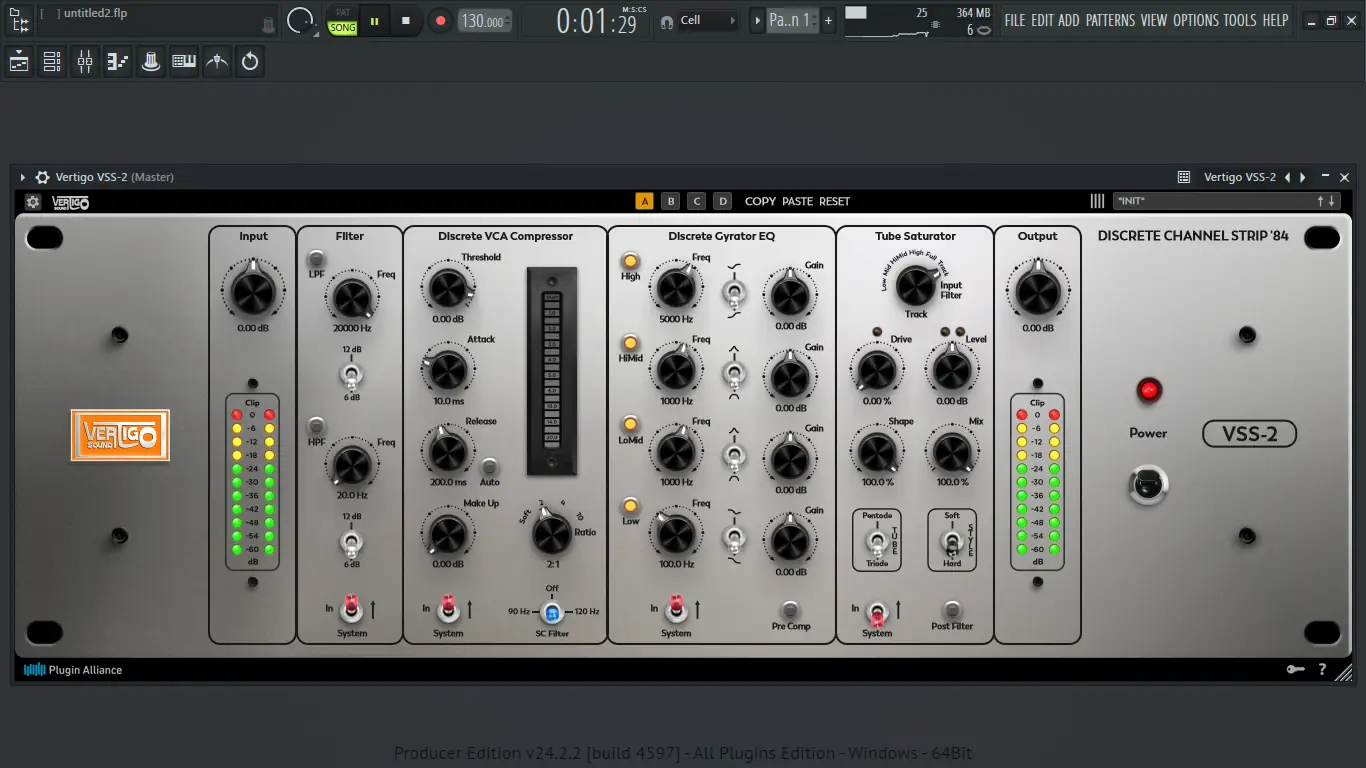Open the Cell snap dropdown
This screenshot has width=1366, height=768.
[x=709, y=20]
